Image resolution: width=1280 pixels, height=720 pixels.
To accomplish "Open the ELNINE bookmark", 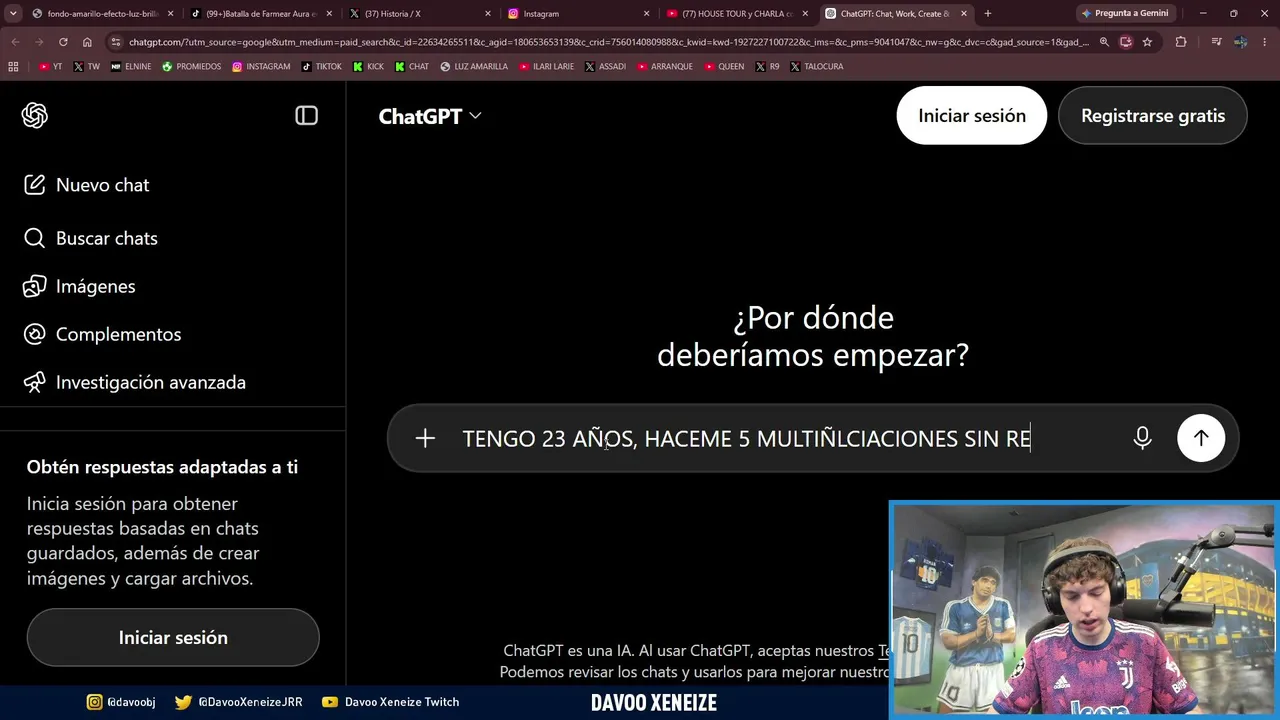I will tap(131, 67).
